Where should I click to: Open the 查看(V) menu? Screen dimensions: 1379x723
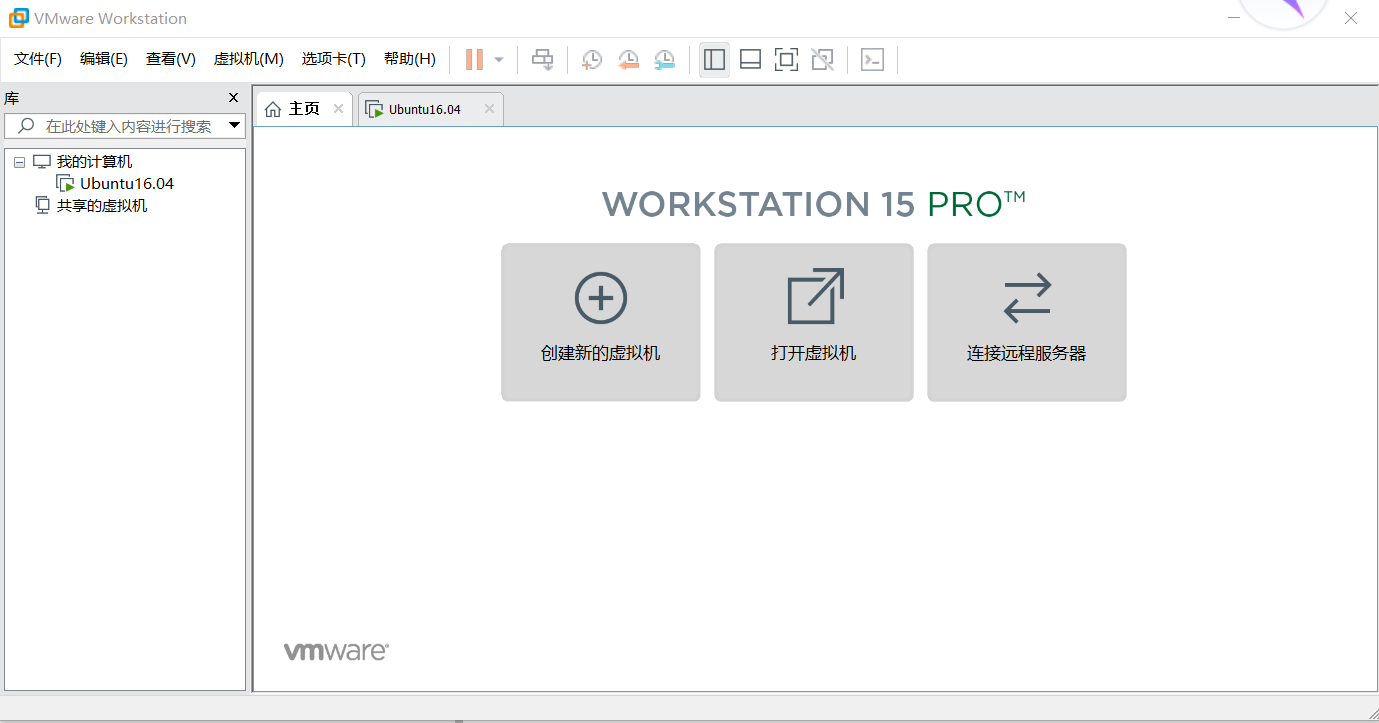(x=171, y=59)
